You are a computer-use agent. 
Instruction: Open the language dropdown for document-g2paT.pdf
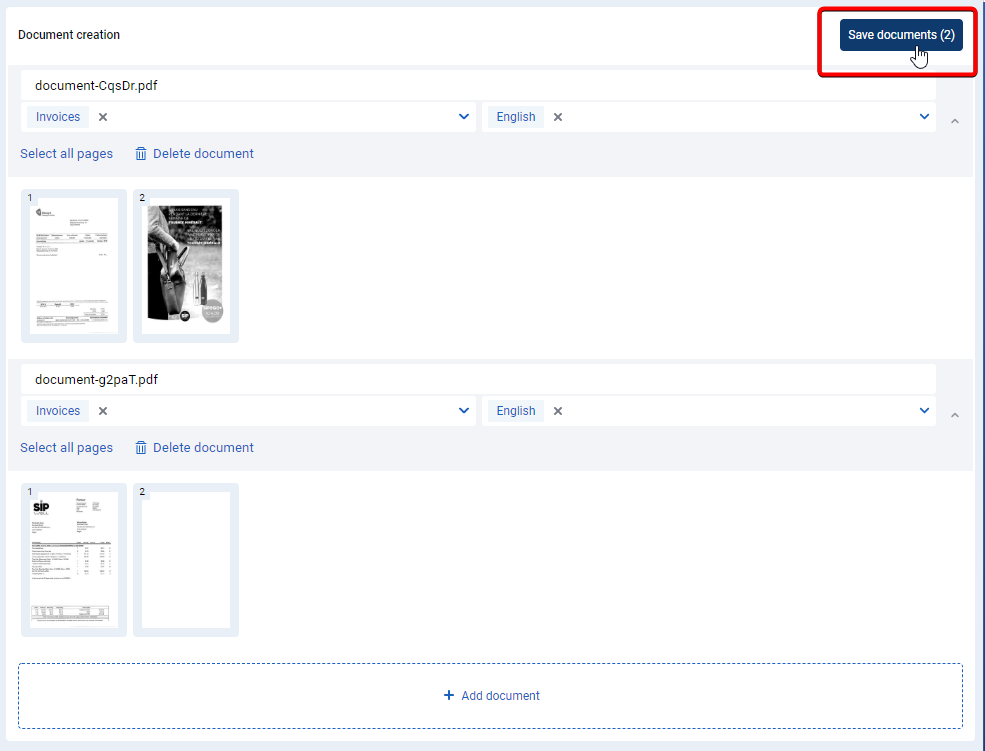click(924, 411)
